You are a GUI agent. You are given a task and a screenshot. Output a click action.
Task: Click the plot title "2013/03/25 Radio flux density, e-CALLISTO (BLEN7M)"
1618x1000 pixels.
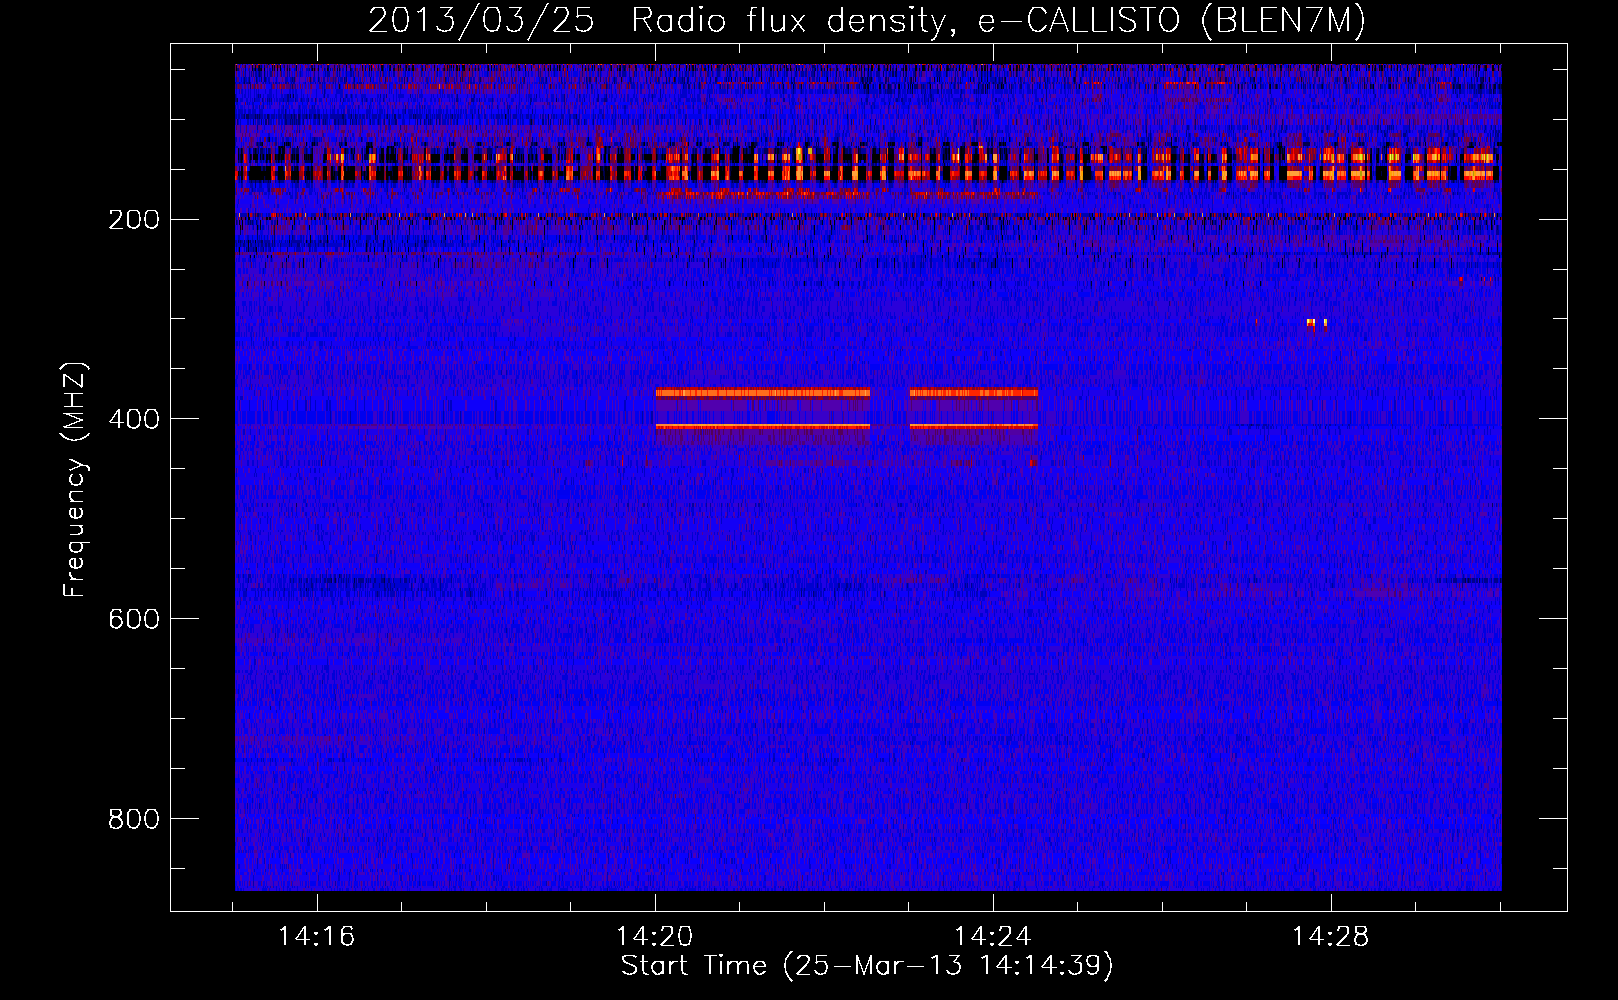(867, 20)
